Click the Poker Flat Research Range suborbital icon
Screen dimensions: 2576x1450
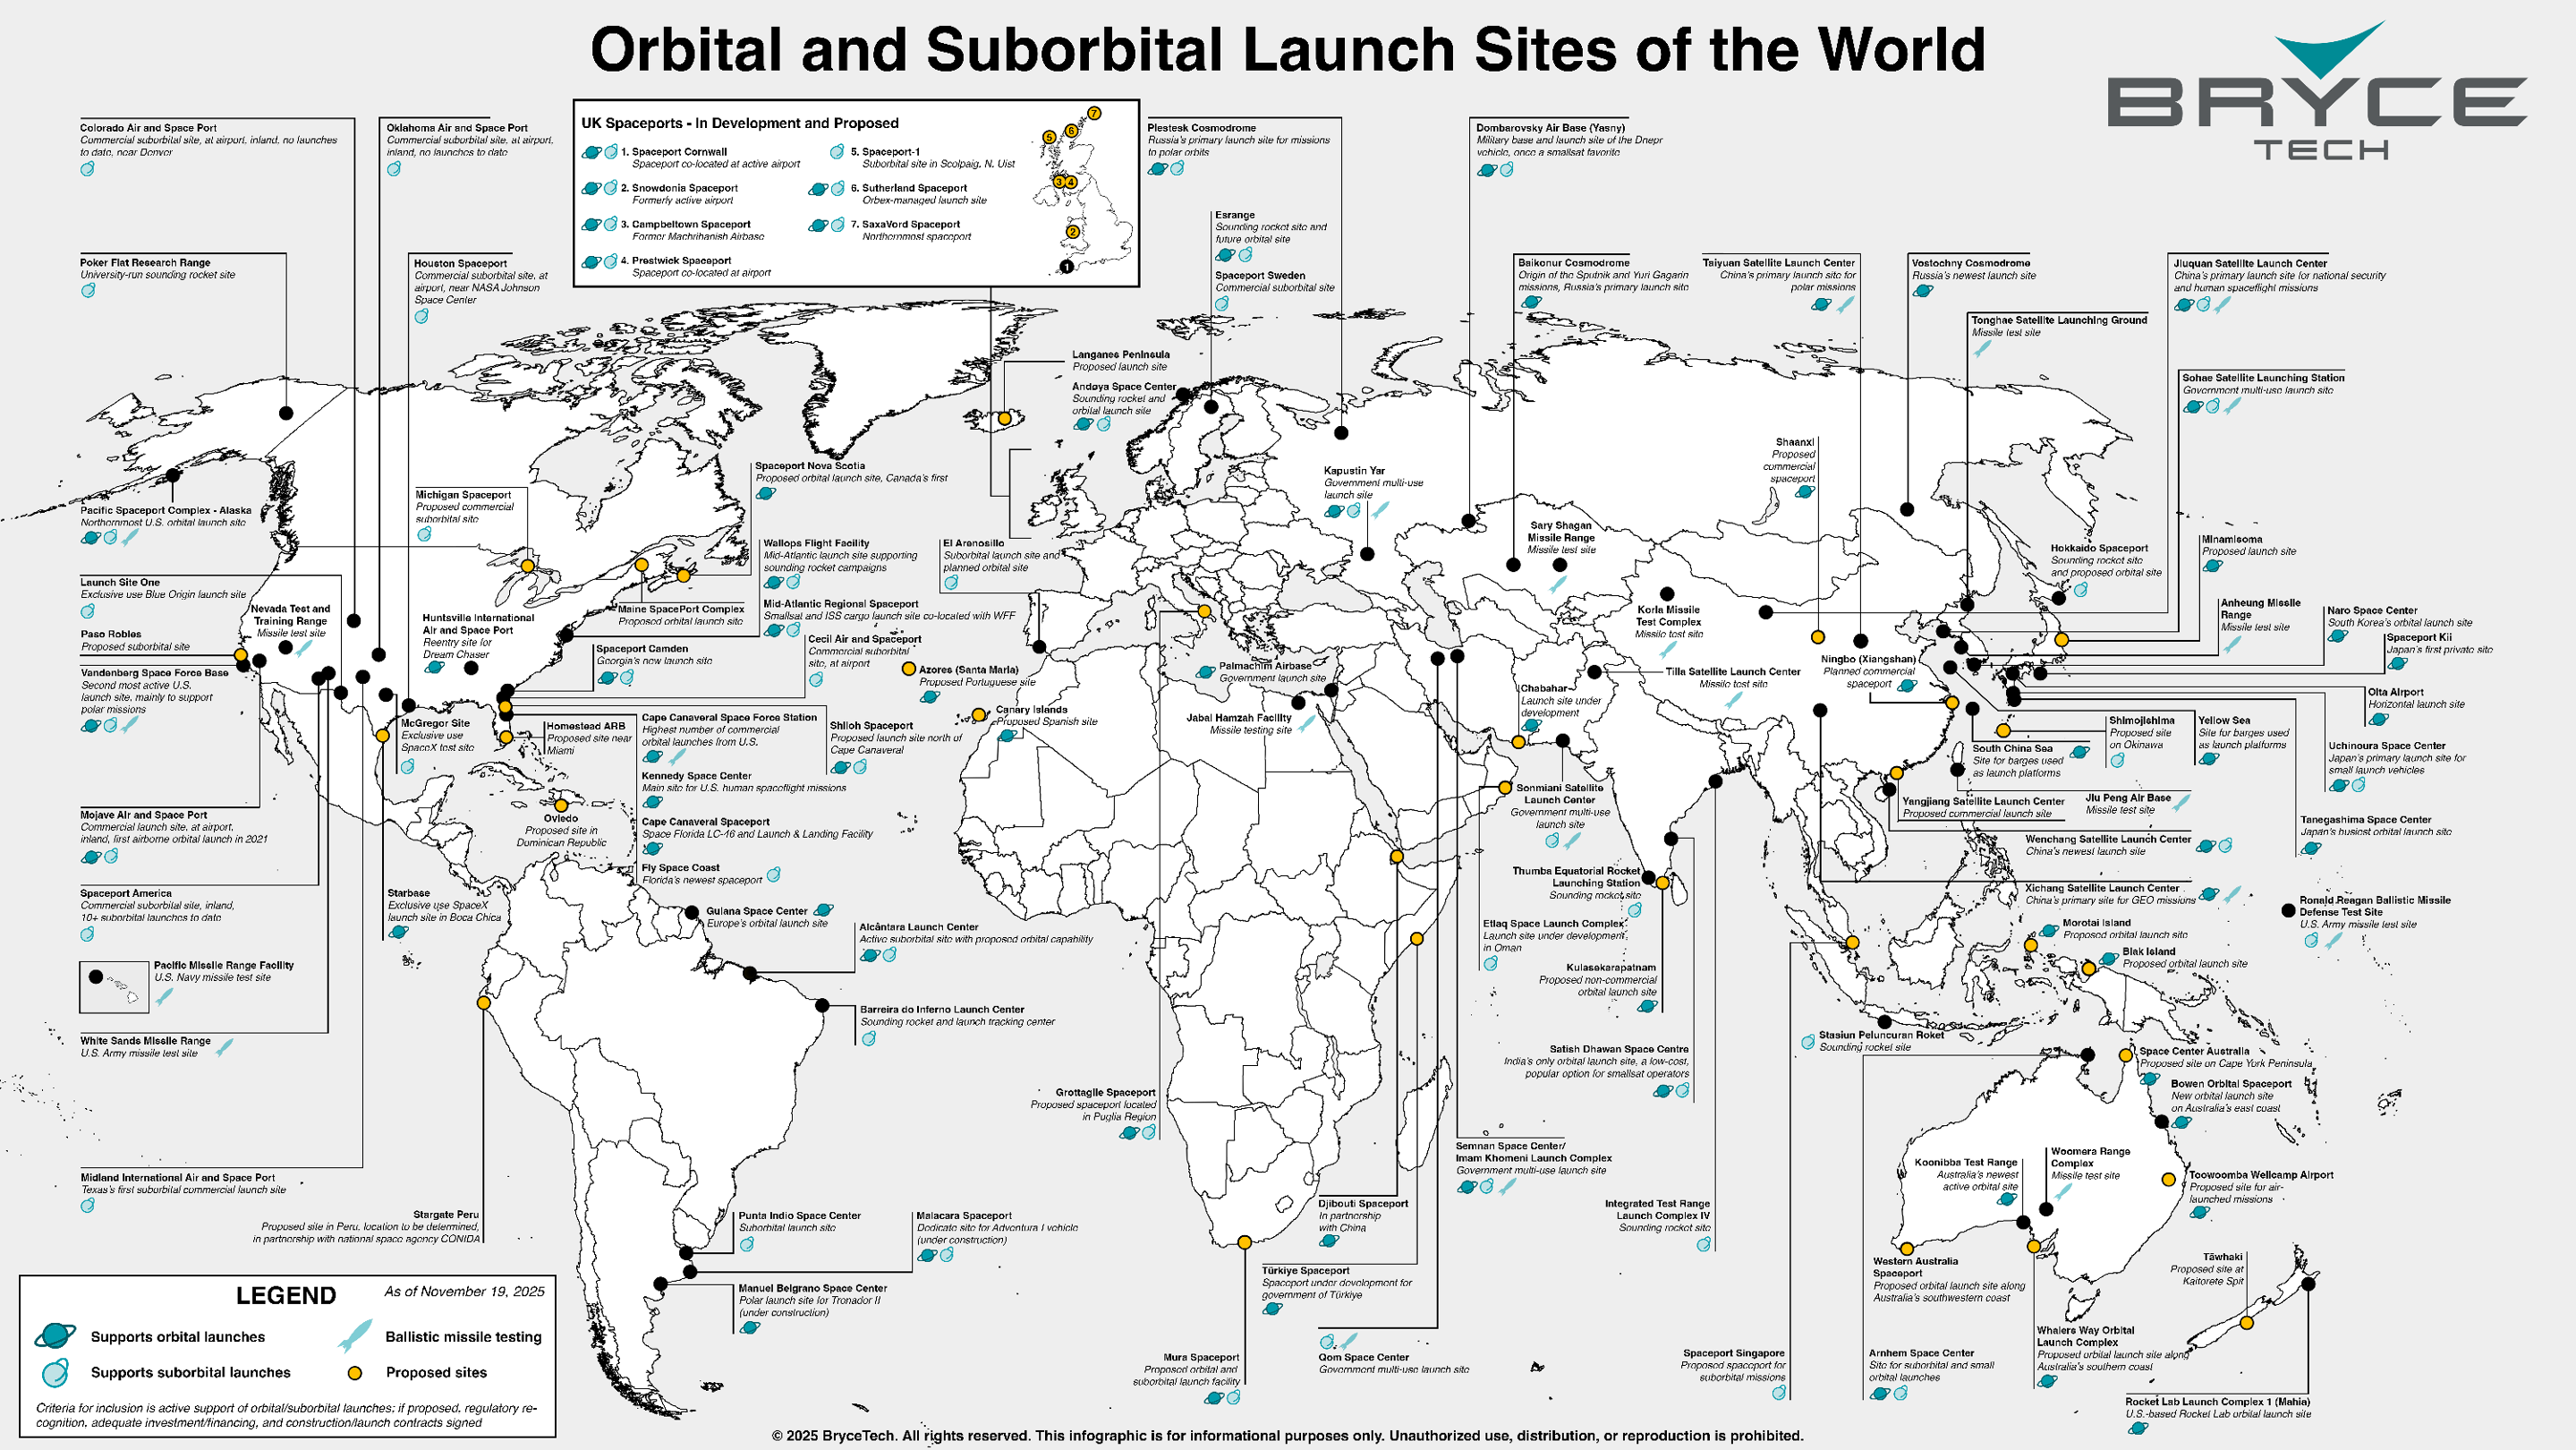pyautogui.click(x=88, y=290)
